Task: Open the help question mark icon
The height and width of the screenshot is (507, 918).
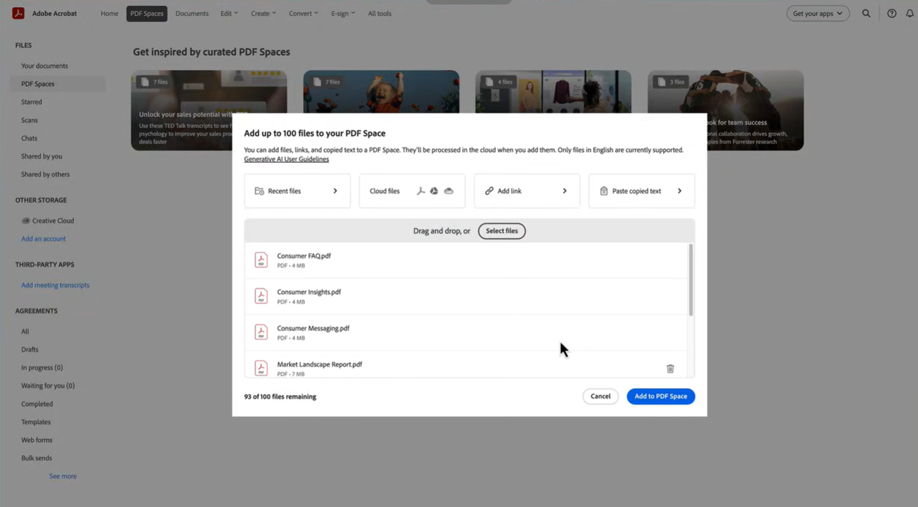Action: 892,13
